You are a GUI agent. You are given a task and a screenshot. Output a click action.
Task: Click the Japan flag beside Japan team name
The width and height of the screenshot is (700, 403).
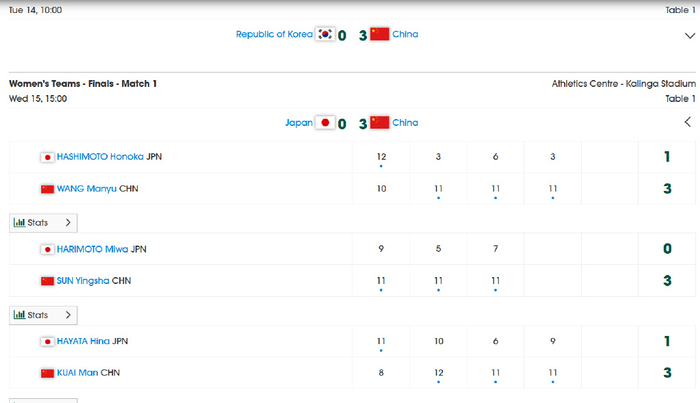[x=325, y=122]
